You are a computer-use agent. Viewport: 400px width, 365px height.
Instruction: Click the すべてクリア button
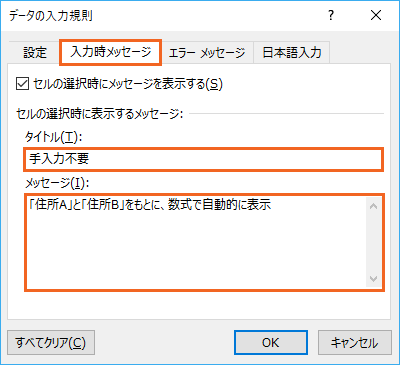click(x=51, y=343)
